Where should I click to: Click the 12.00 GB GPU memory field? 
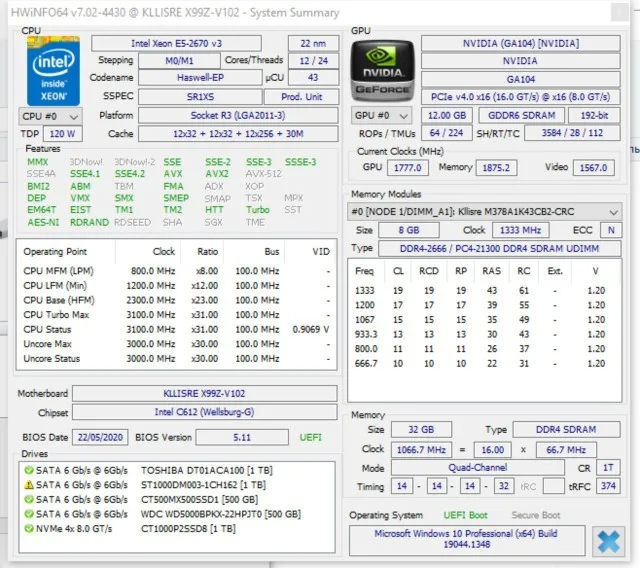[x=447, y=115]
